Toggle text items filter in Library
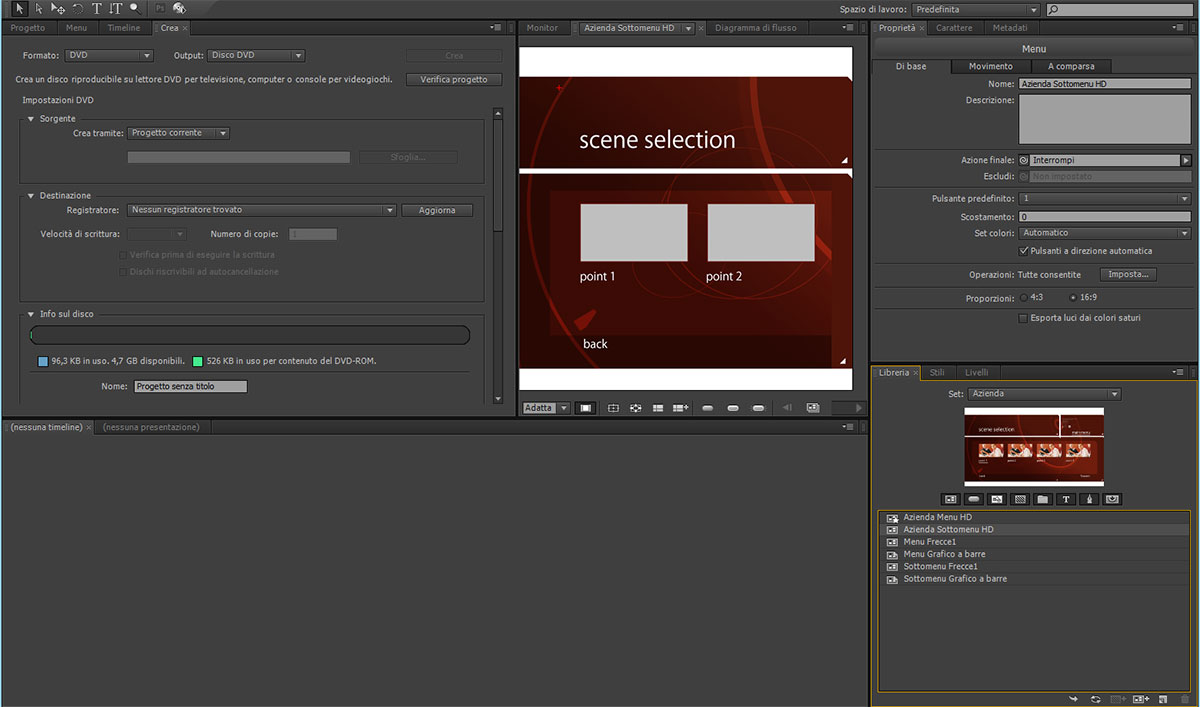 (x=1066, y=498)
